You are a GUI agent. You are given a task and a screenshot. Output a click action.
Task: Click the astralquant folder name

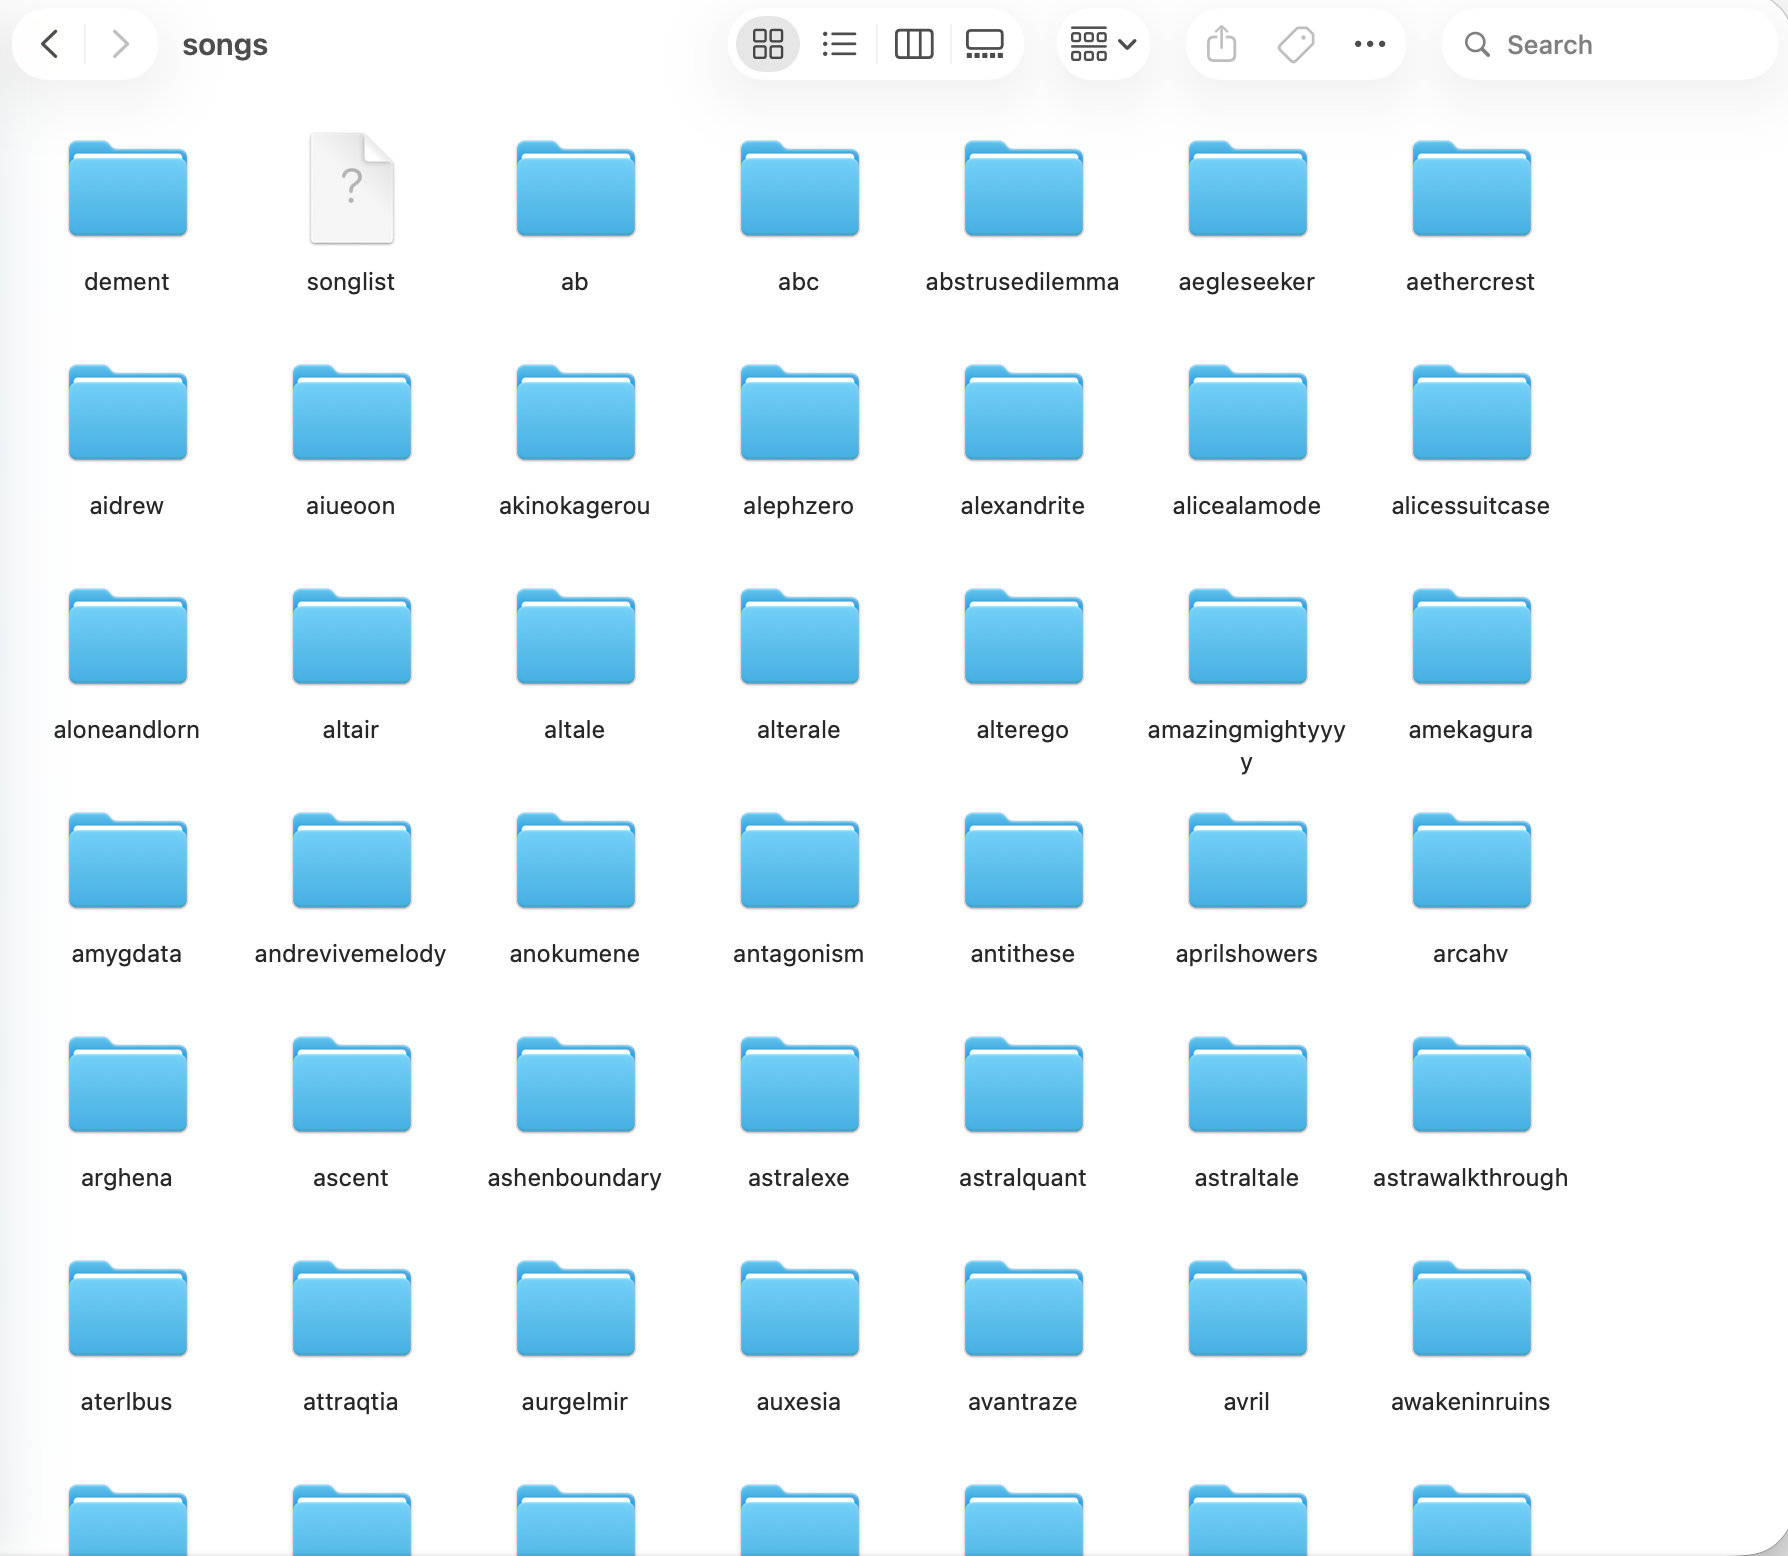tap(1023, 1178)
